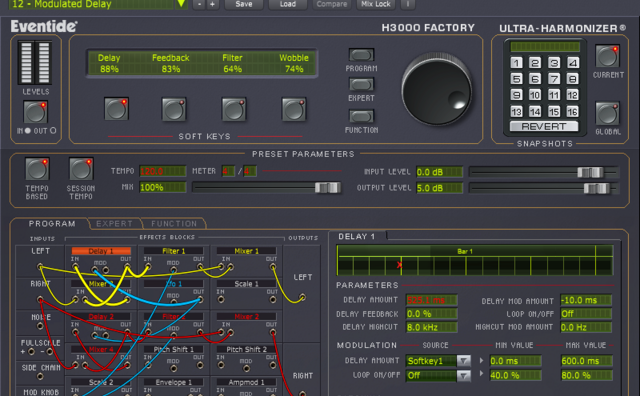
Task: Click the Envelope 1 effect block
Action: 173,383
